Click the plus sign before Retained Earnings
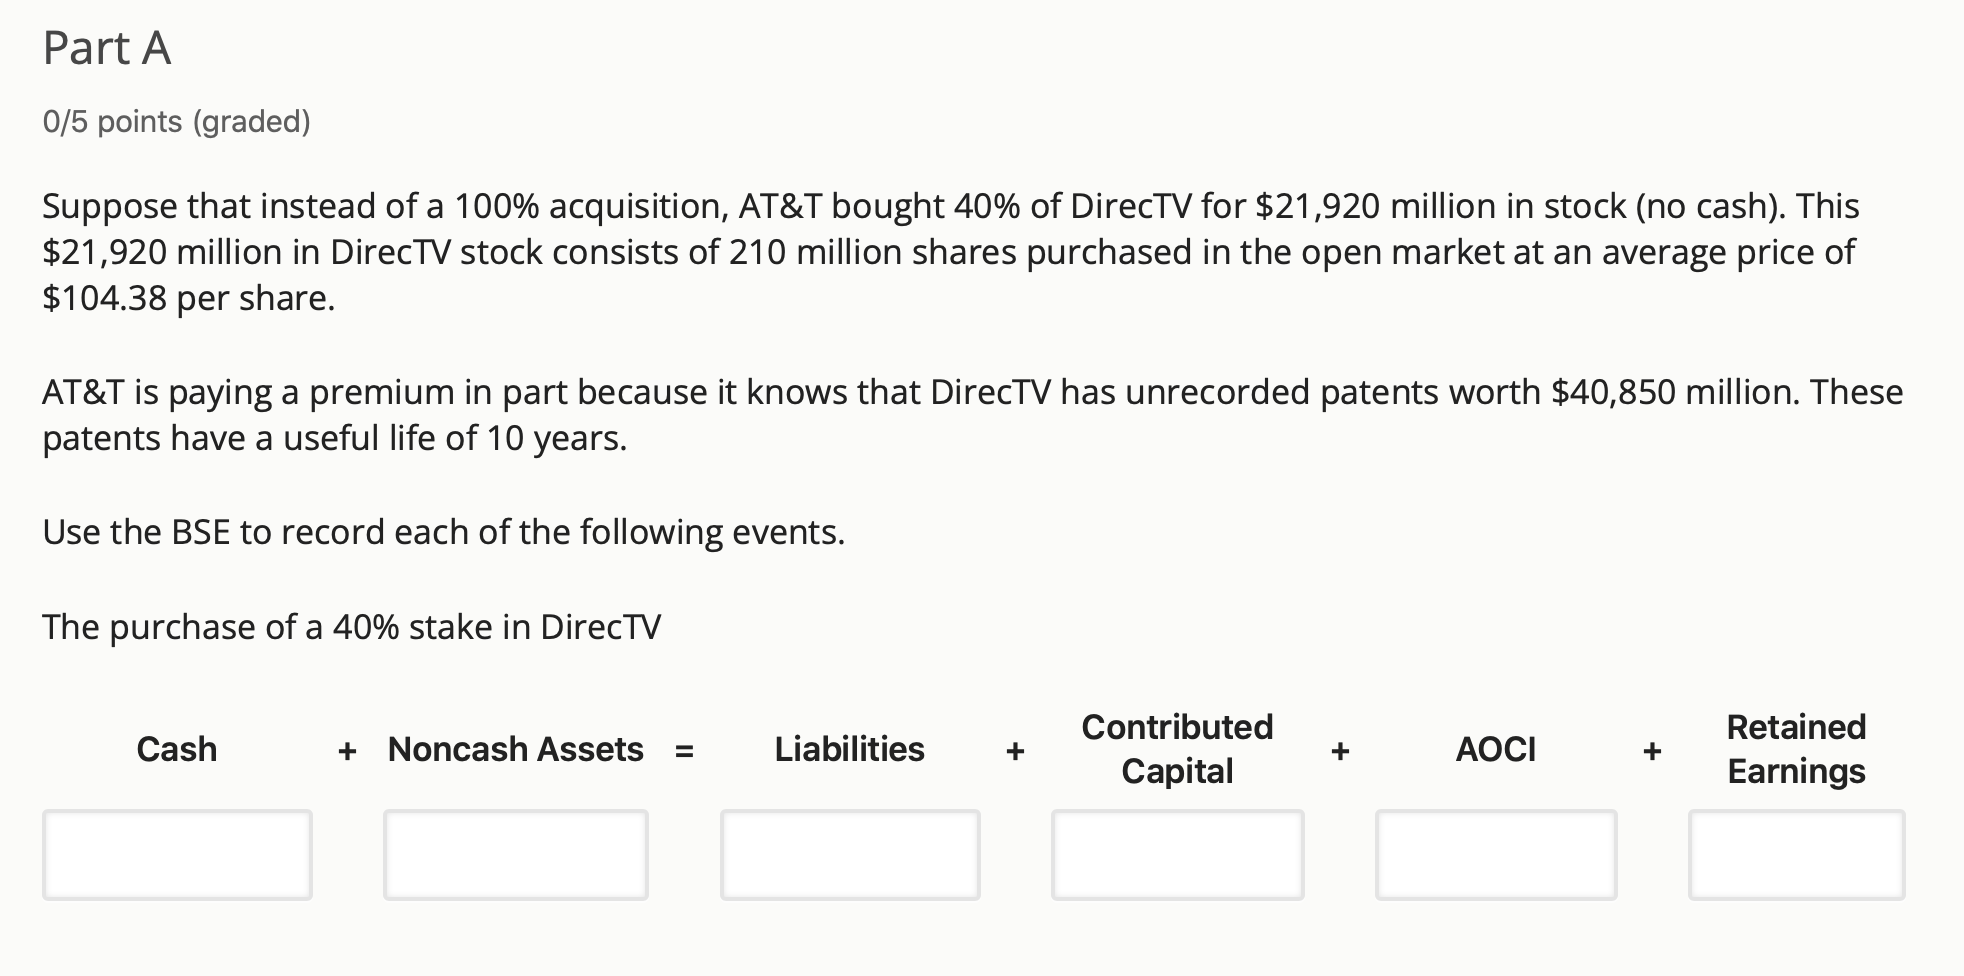The width and height of the screenshot is (1964, 976). pos(1652,750)
